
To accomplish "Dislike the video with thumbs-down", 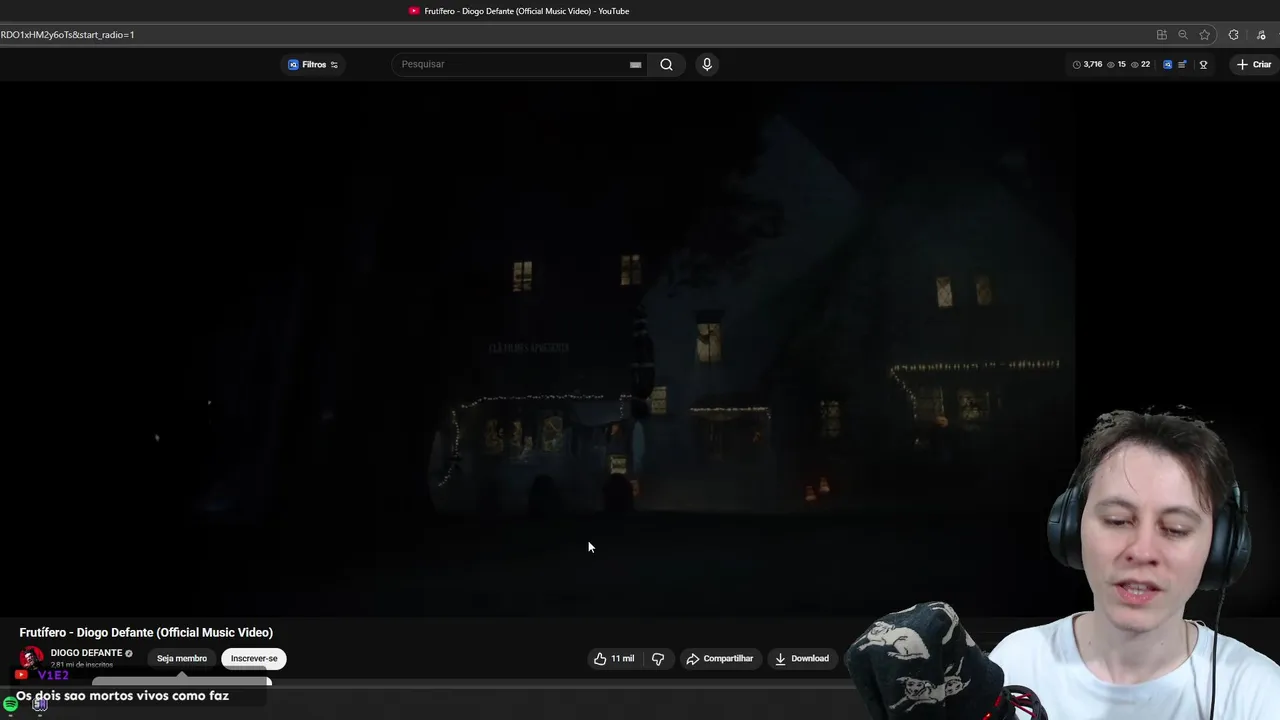I will click(x=658, y=658).
